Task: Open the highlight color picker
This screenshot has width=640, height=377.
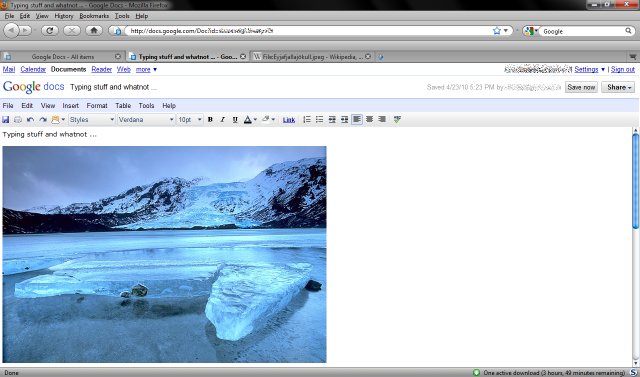Action: [268, 120]
